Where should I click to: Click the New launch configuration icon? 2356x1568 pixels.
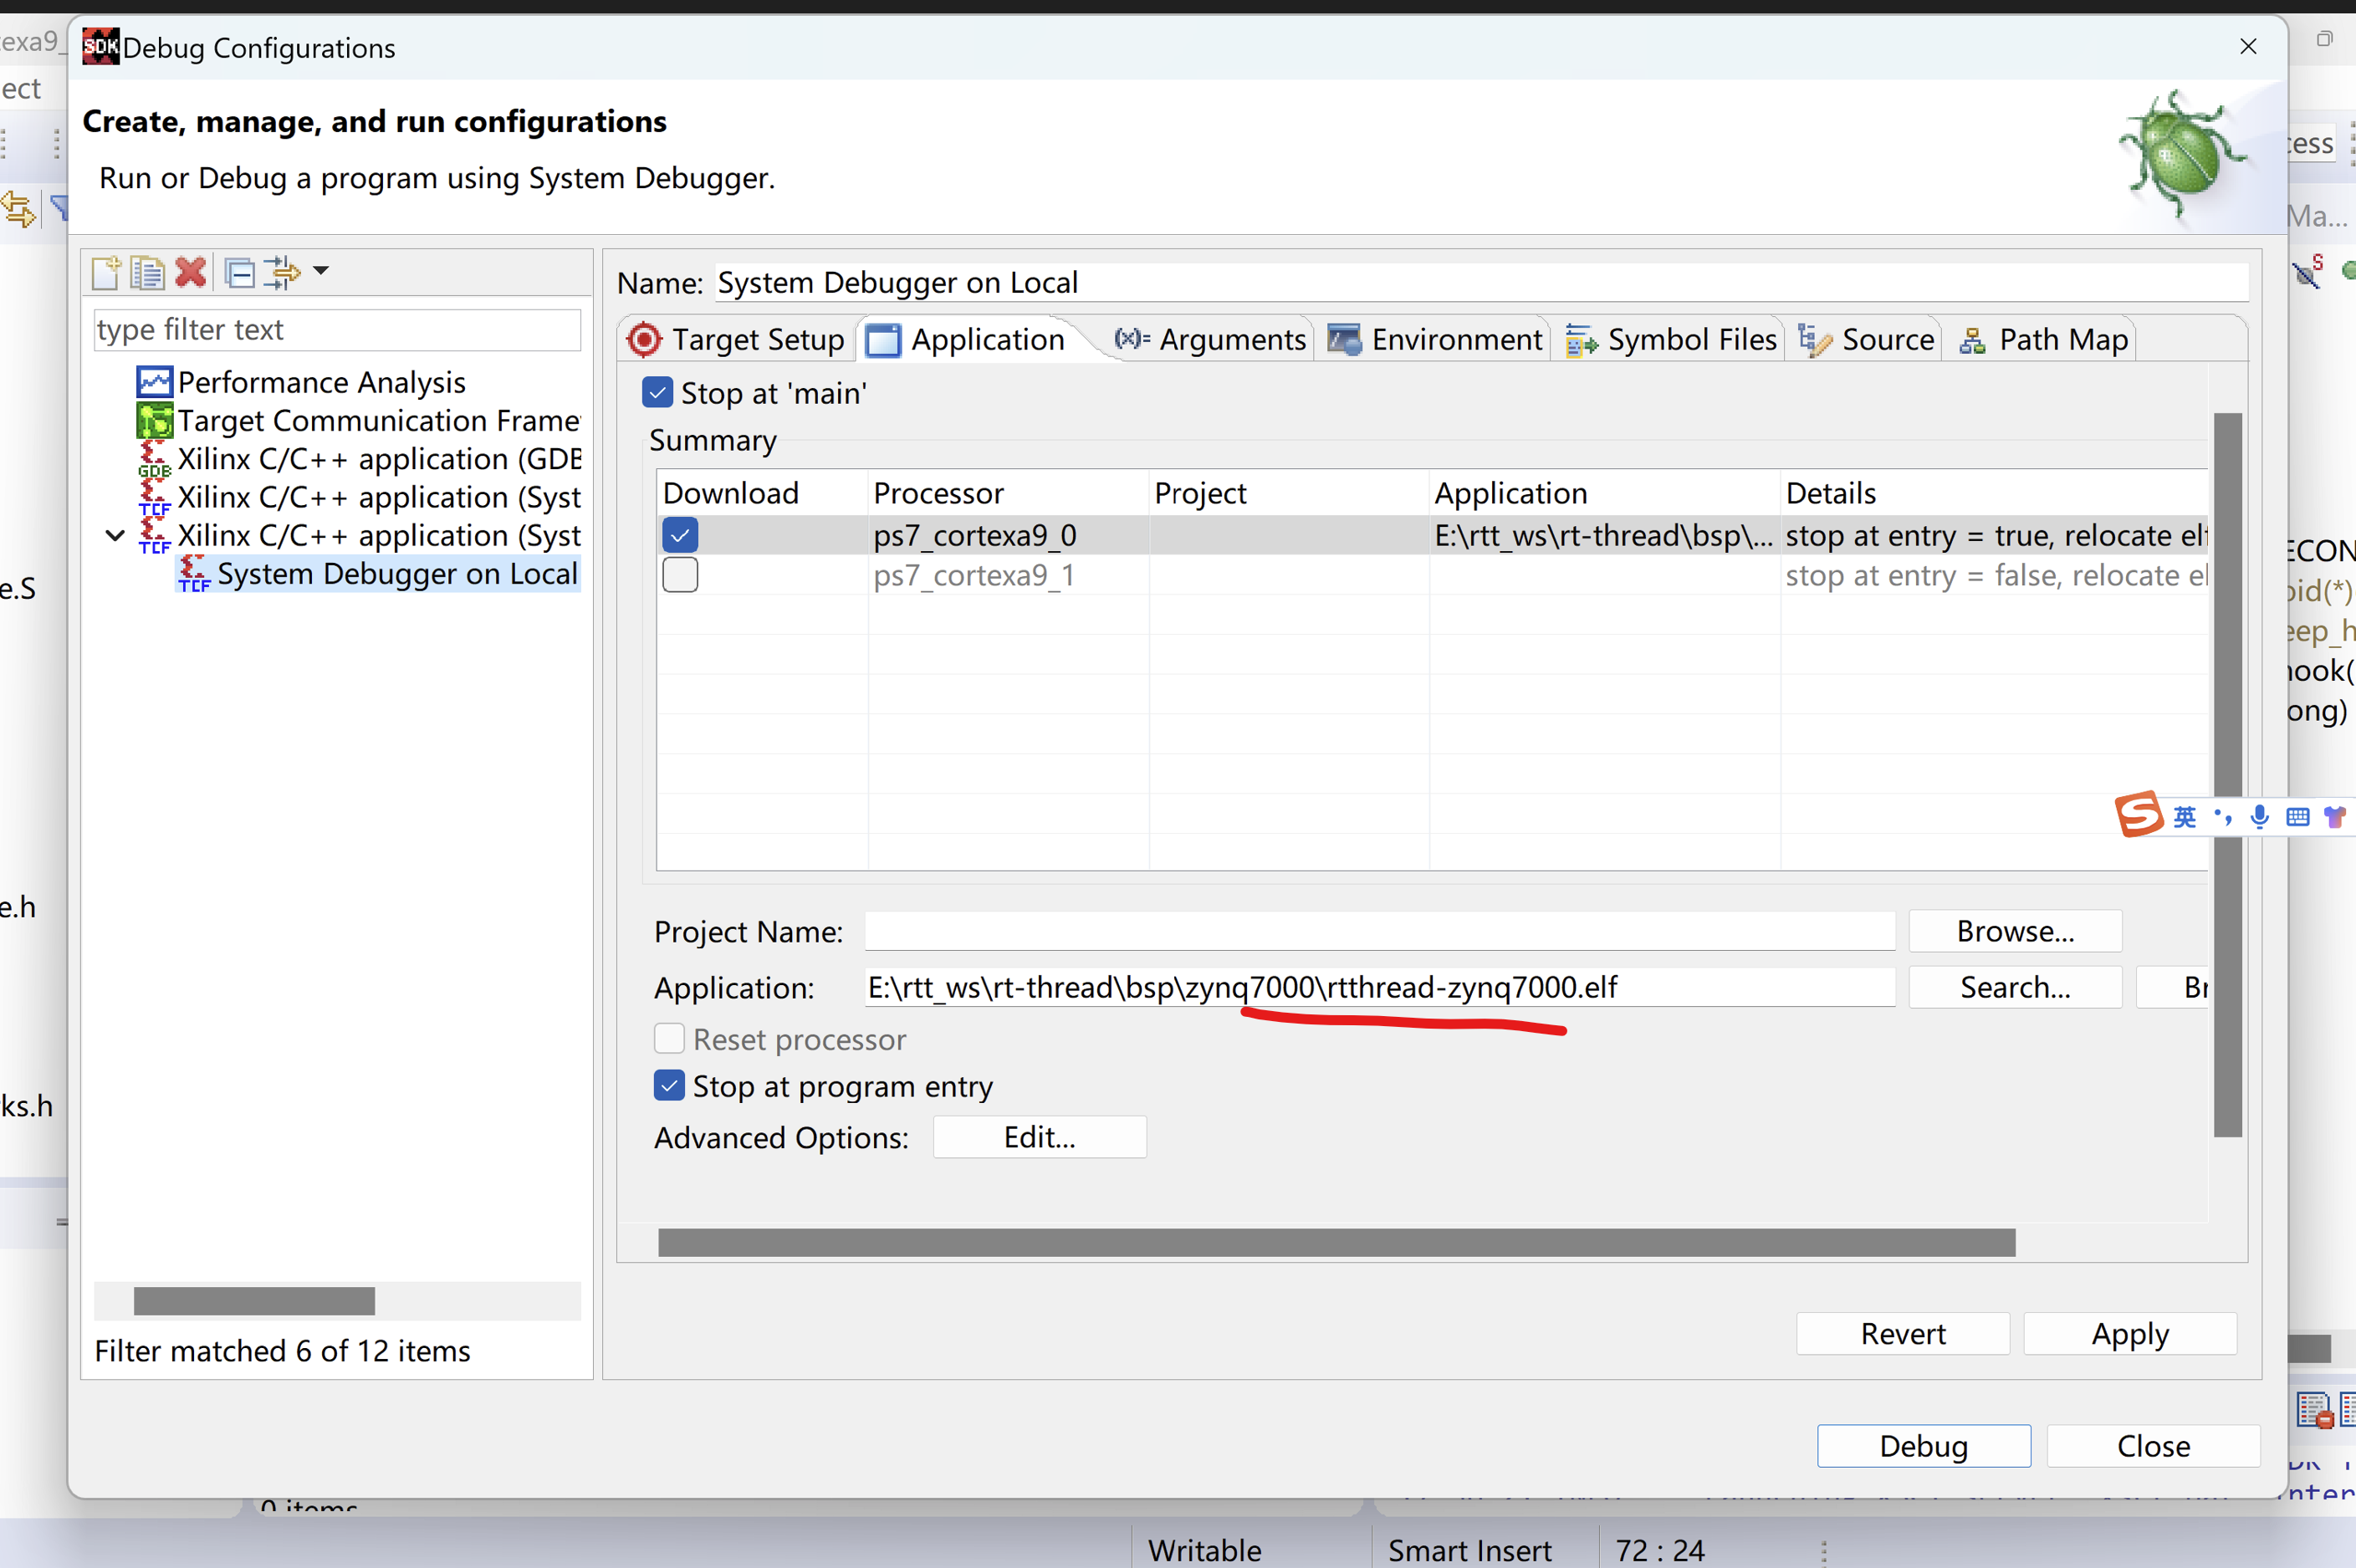coord(106,272)
